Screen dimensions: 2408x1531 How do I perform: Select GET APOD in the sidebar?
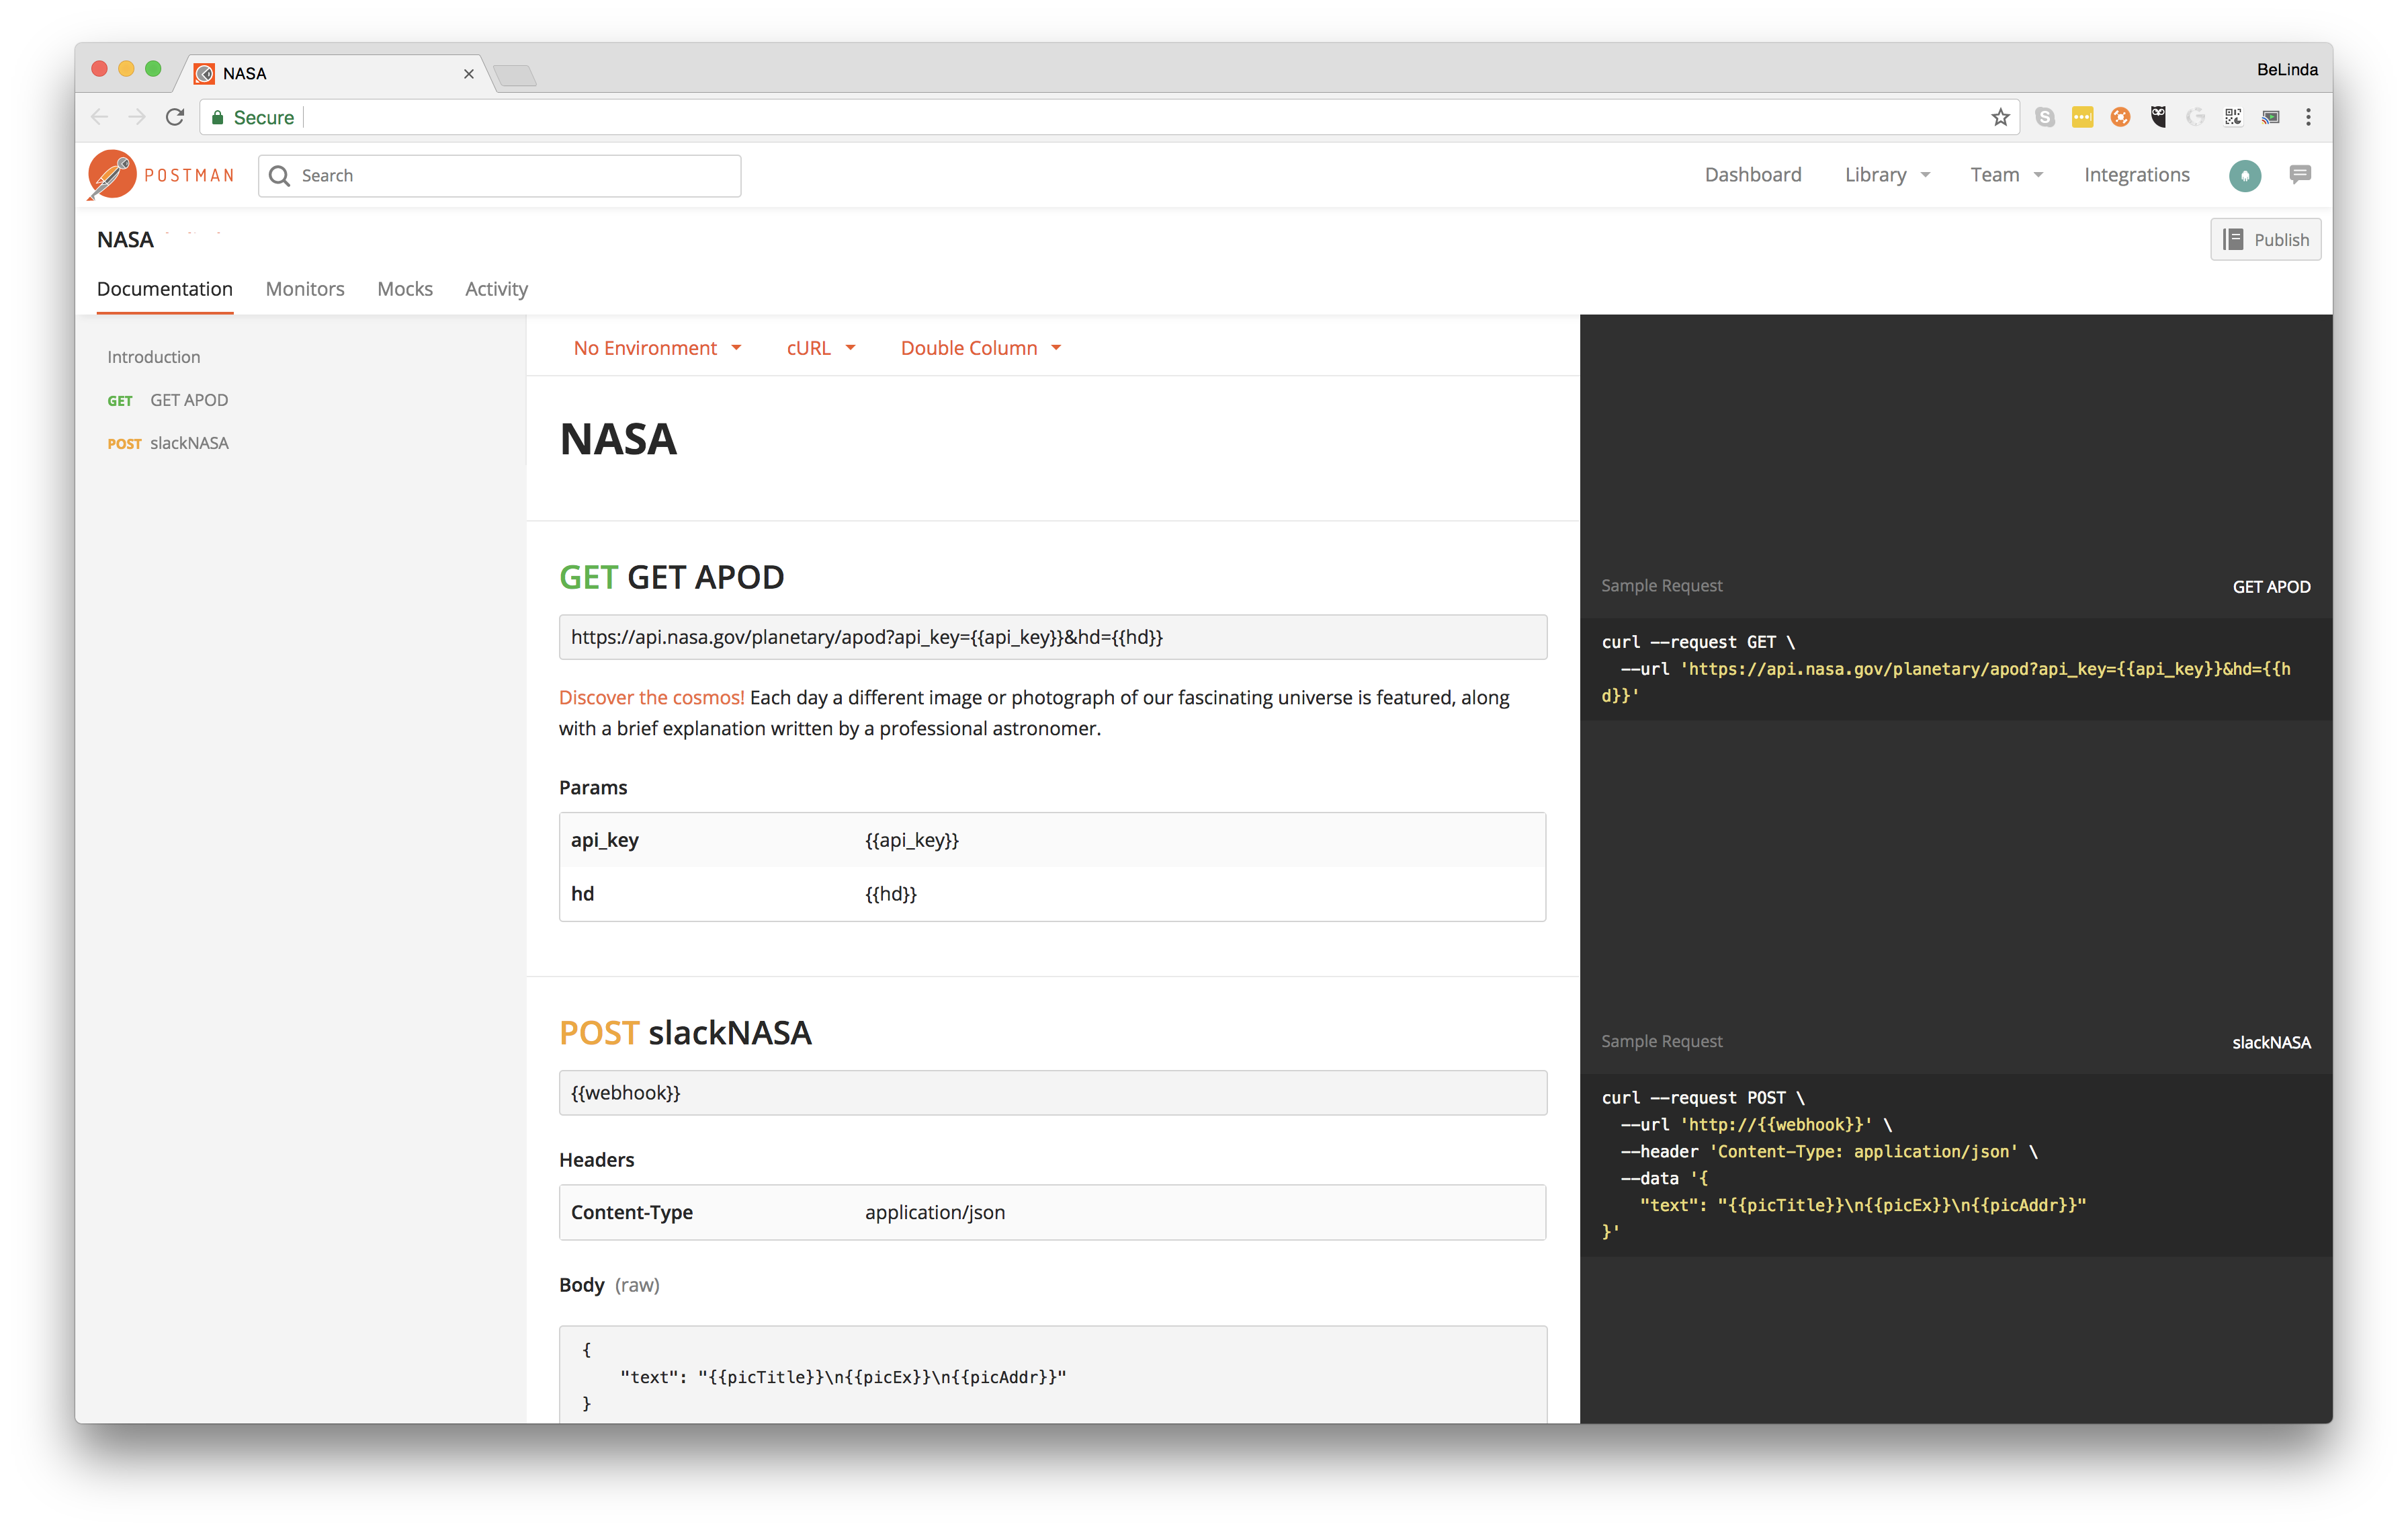click(x=168, y=400)
